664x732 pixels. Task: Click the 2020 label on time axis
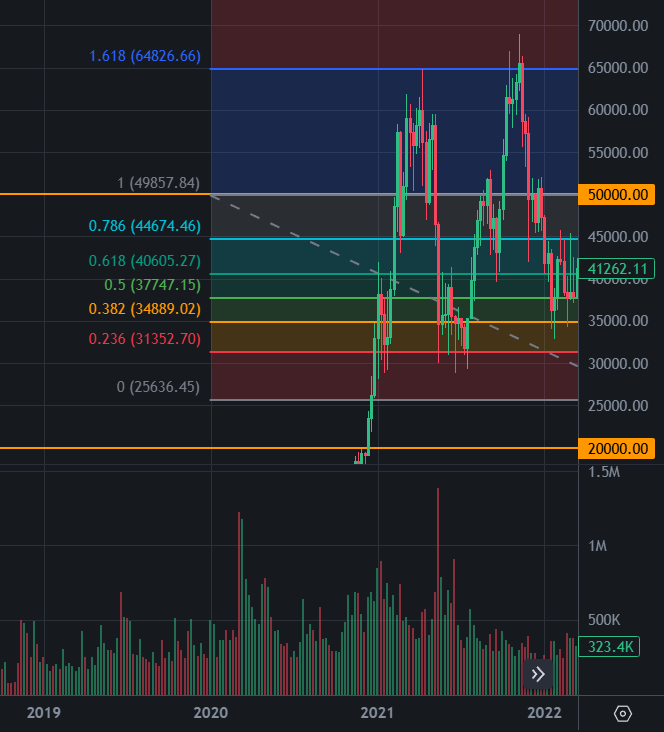[211, 713]
